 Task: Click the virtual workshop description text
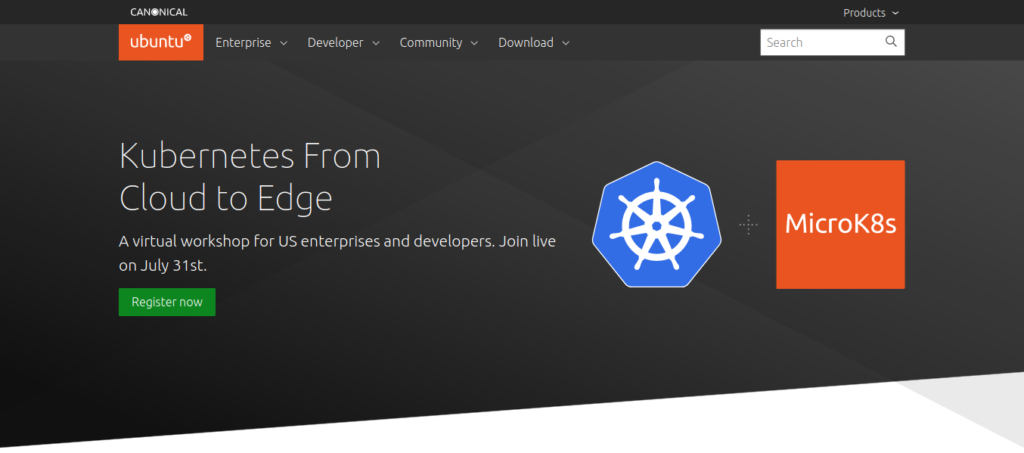338,253
